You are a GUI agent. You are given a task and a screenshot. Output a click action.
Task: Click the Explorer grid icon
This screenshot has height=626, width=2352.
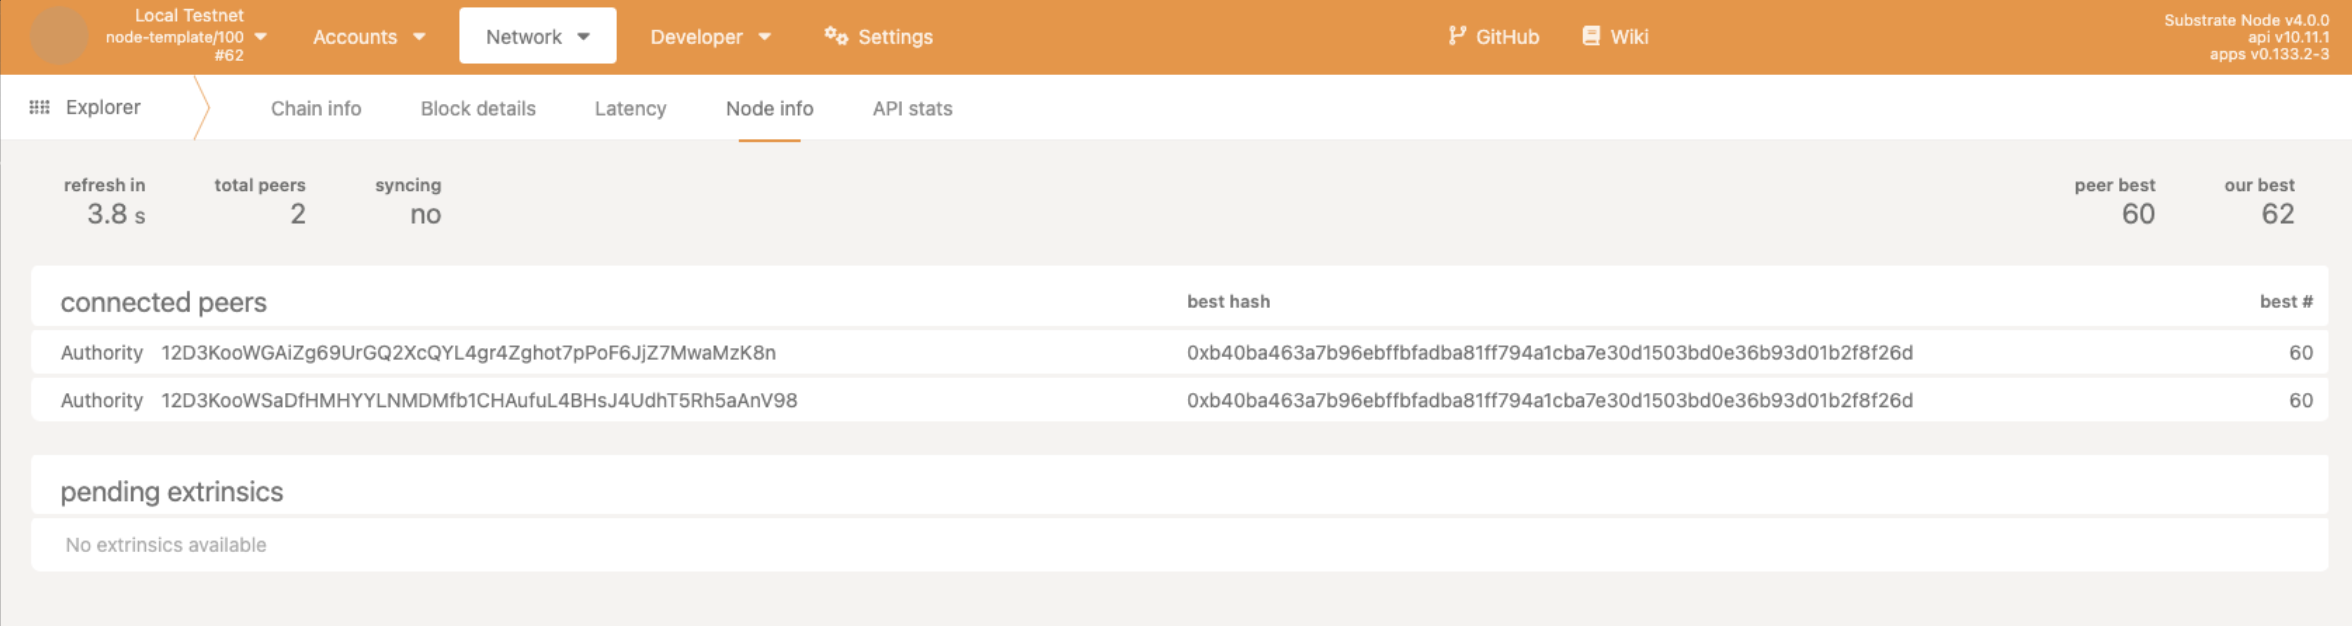[40, 107]
